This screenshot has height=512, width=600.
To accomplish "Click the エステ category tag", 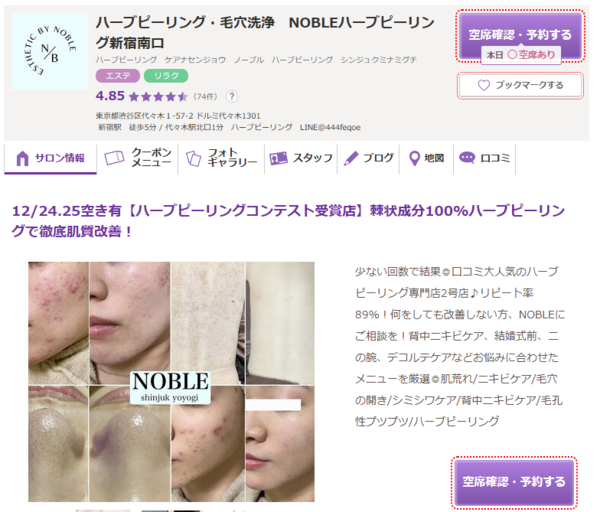I will (x=117, y=76).
